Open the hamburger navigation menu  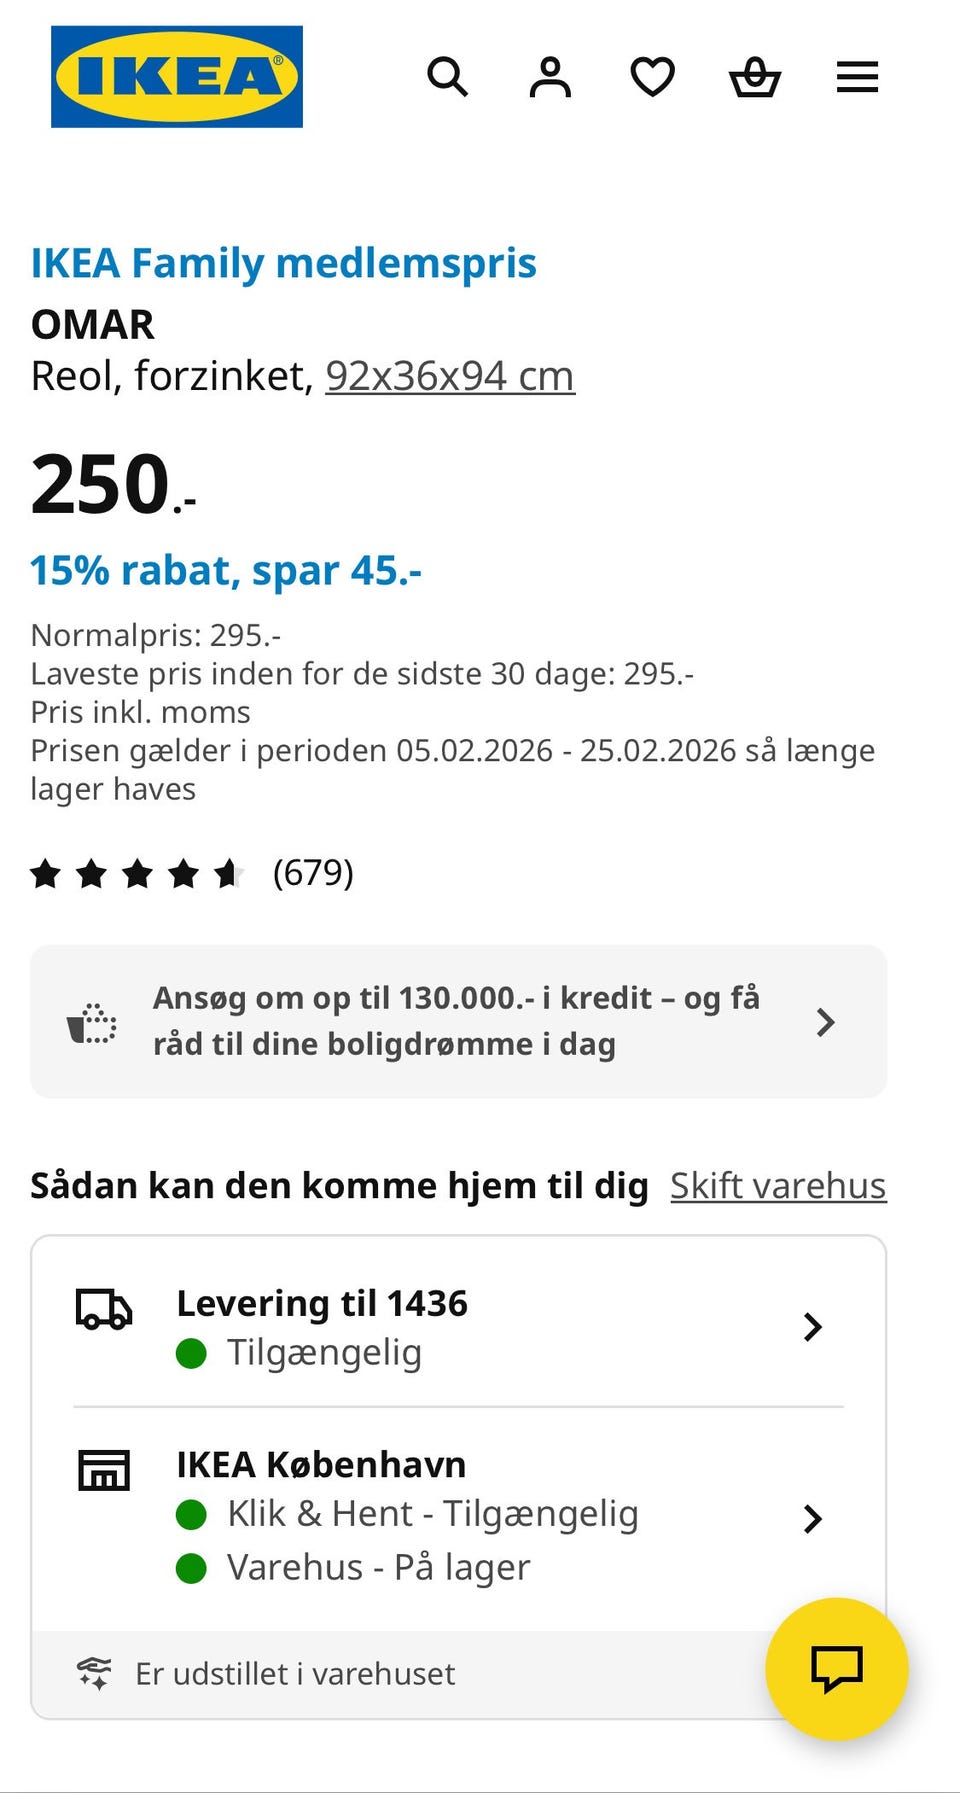(857, 77)
